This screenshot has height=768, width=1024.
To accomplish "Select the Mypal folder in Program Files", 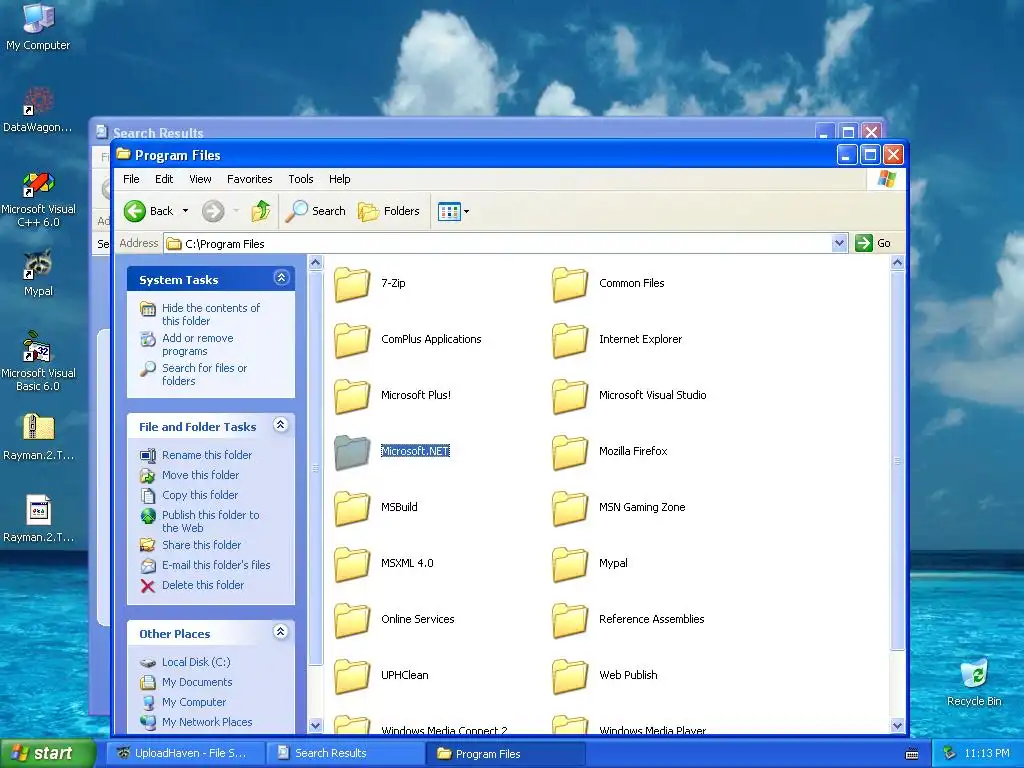I will 570,564.
